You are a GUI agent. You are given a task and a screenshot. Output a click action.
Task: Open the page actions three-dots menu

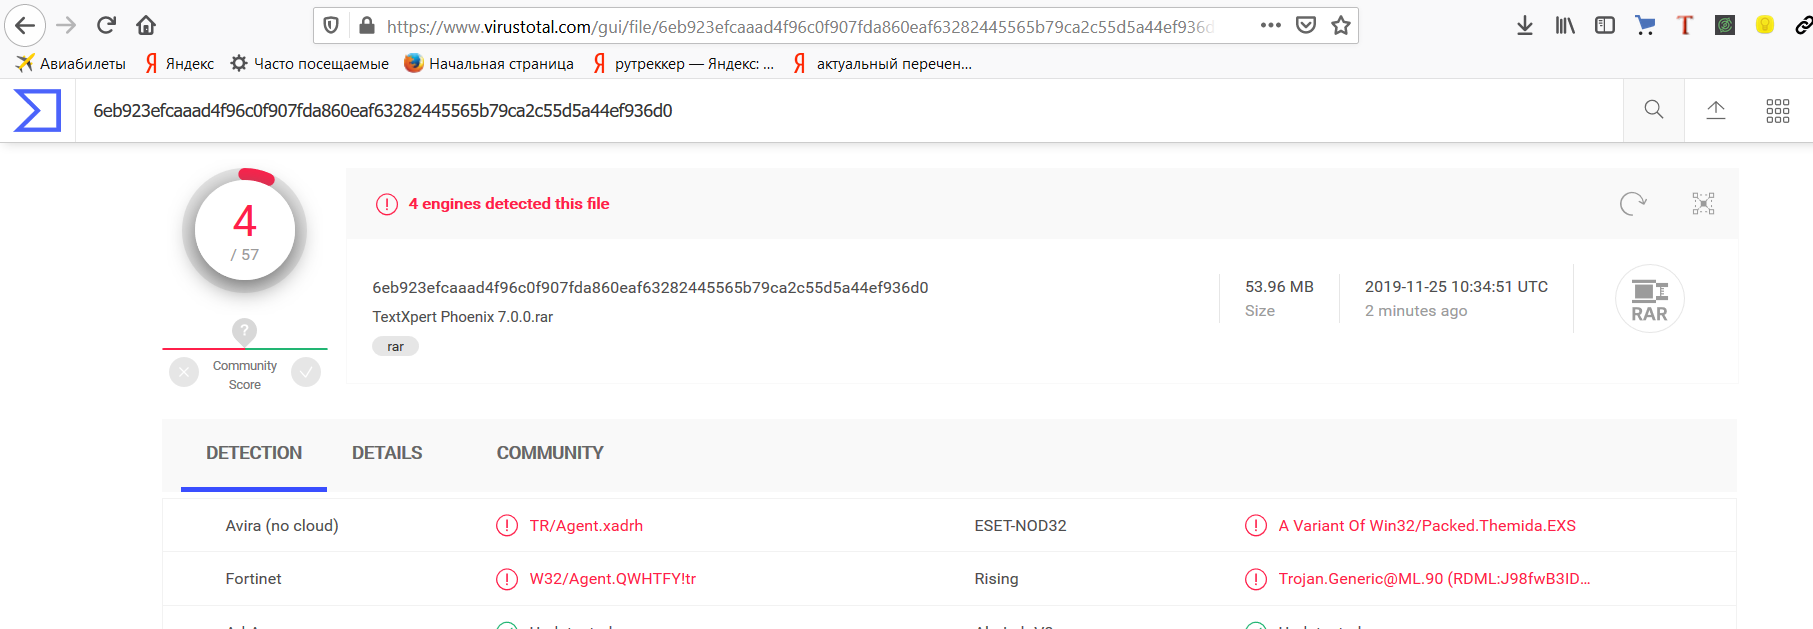coord(1271,26)
